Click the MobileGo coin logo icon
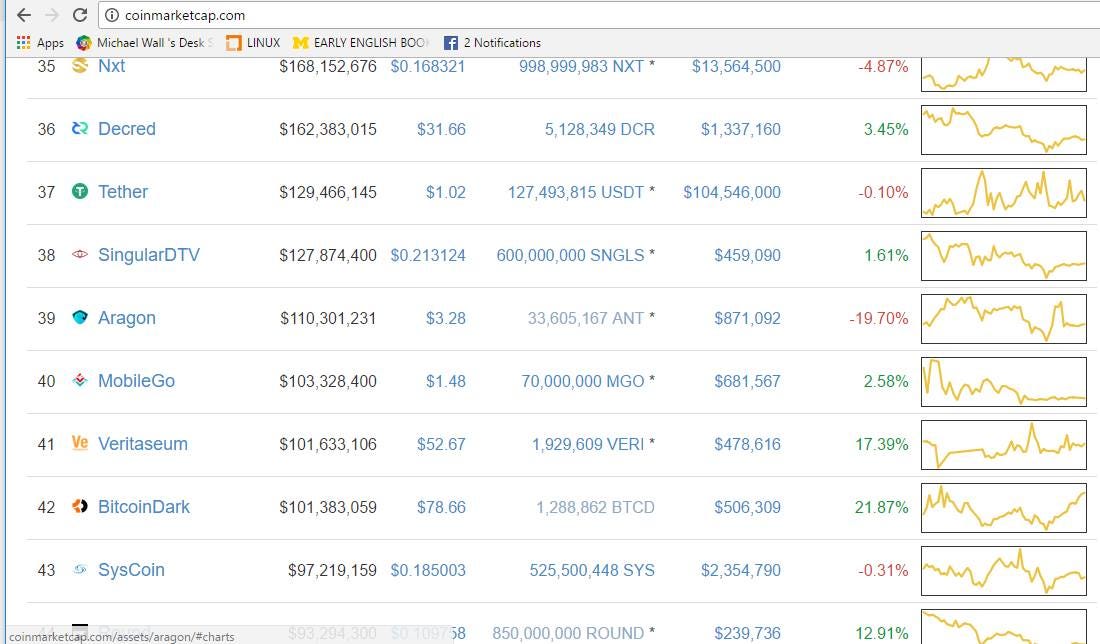The height and width of the screenshot is (644, 1100). [x=80, y=380]
